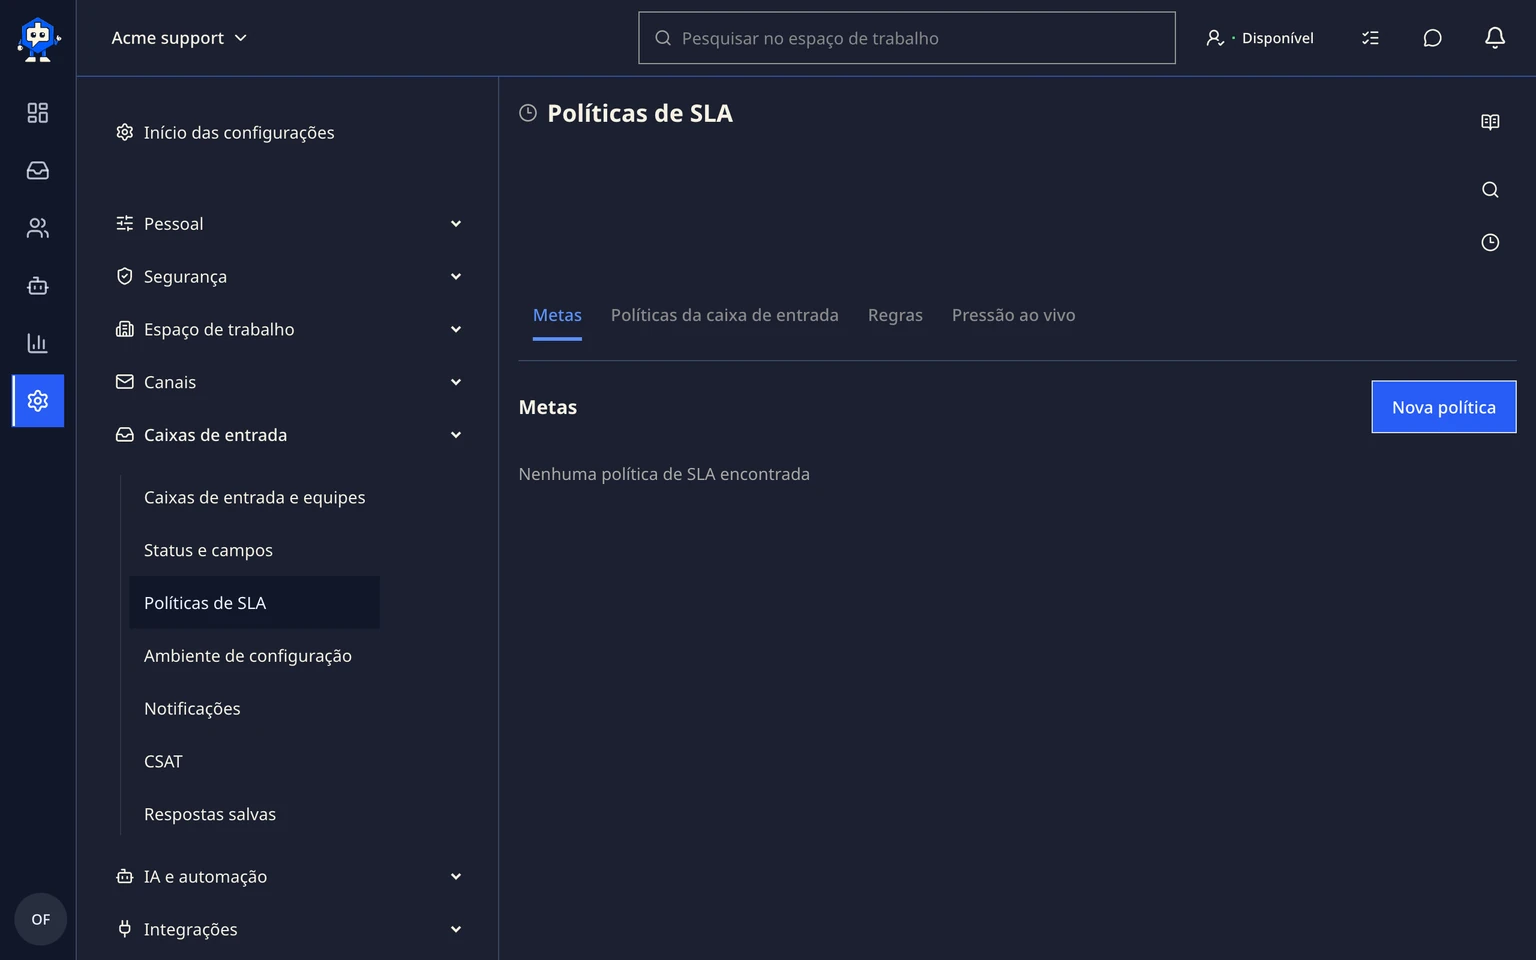Open the documentation book icon

(1490, 122)
